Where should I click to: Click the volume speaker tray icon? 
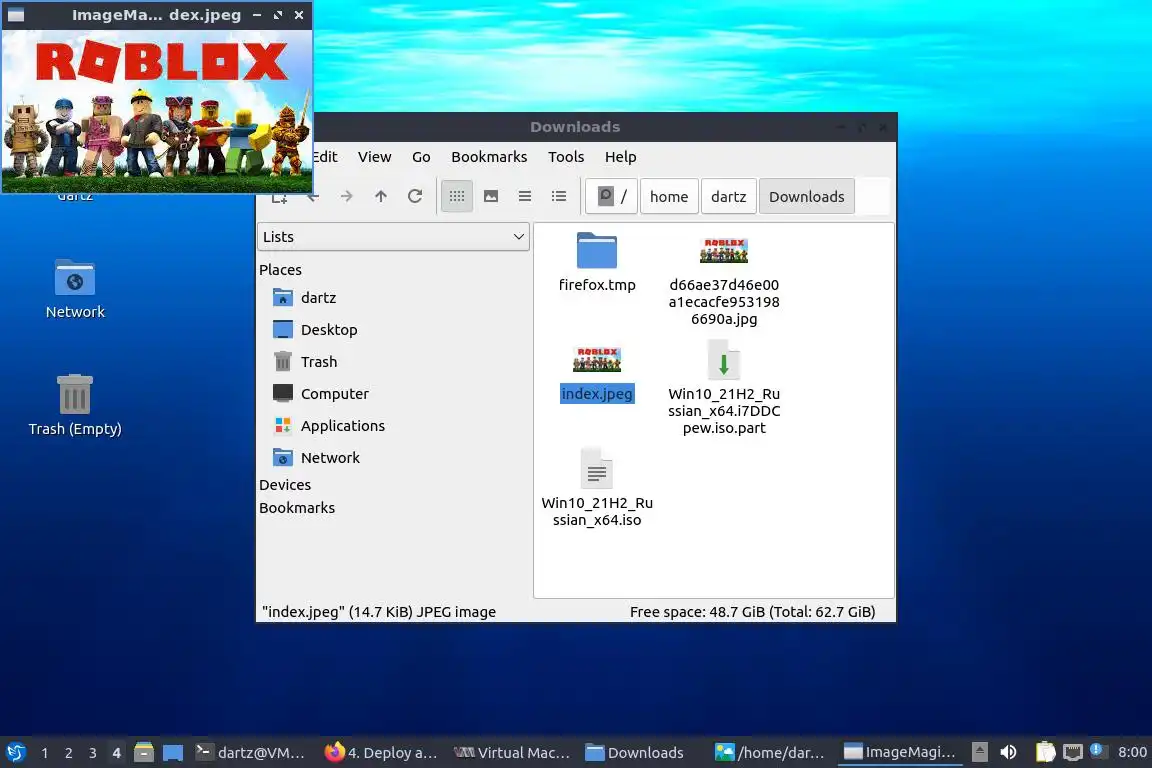coord(1009,752)
